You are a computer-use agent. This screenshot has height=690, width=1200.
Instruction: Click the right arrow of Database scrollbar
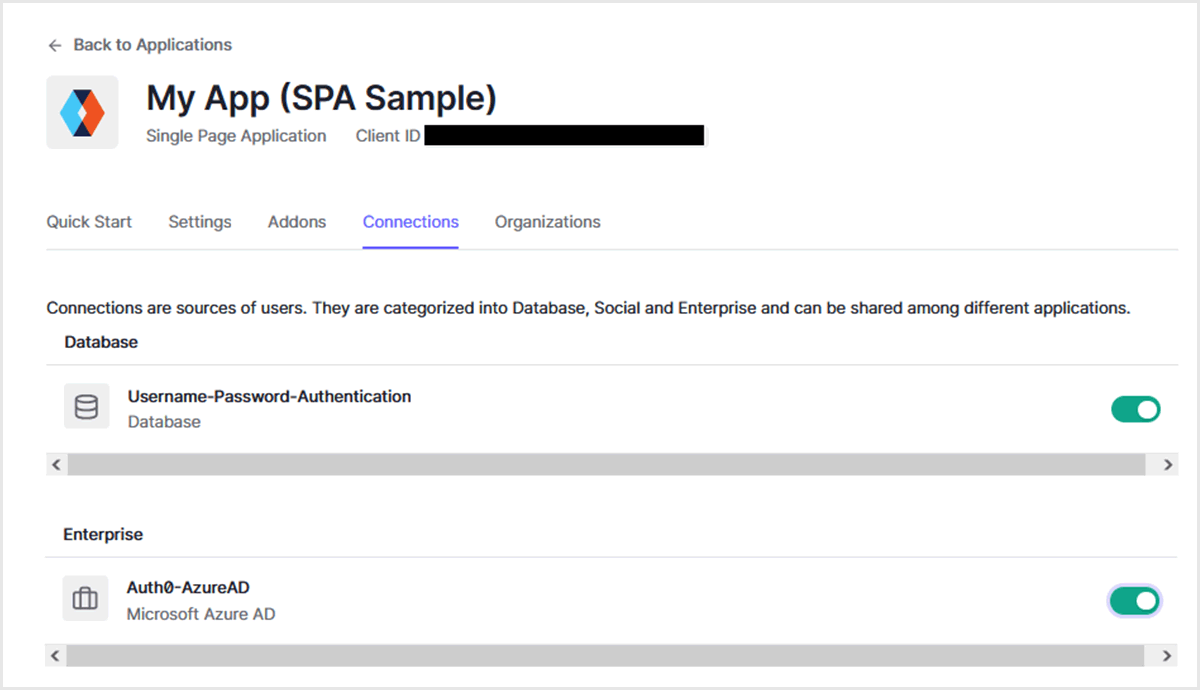point(1168,464)
